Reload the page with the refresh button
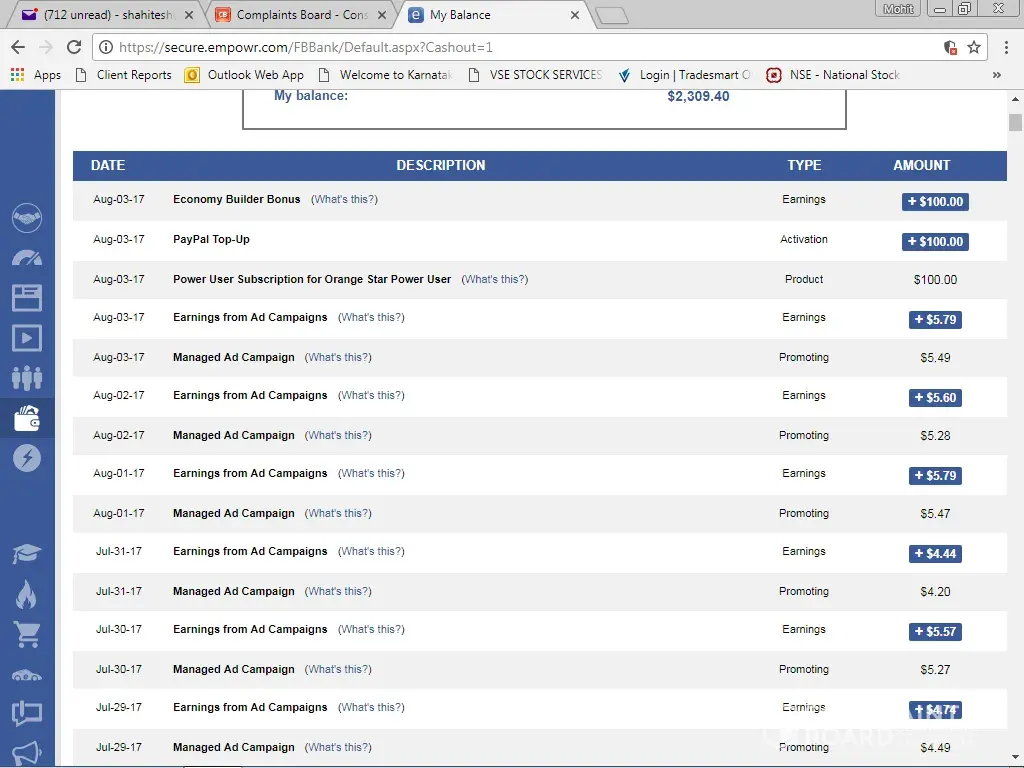The height and width of the screenshot is (768, 1024). [74, 47]
